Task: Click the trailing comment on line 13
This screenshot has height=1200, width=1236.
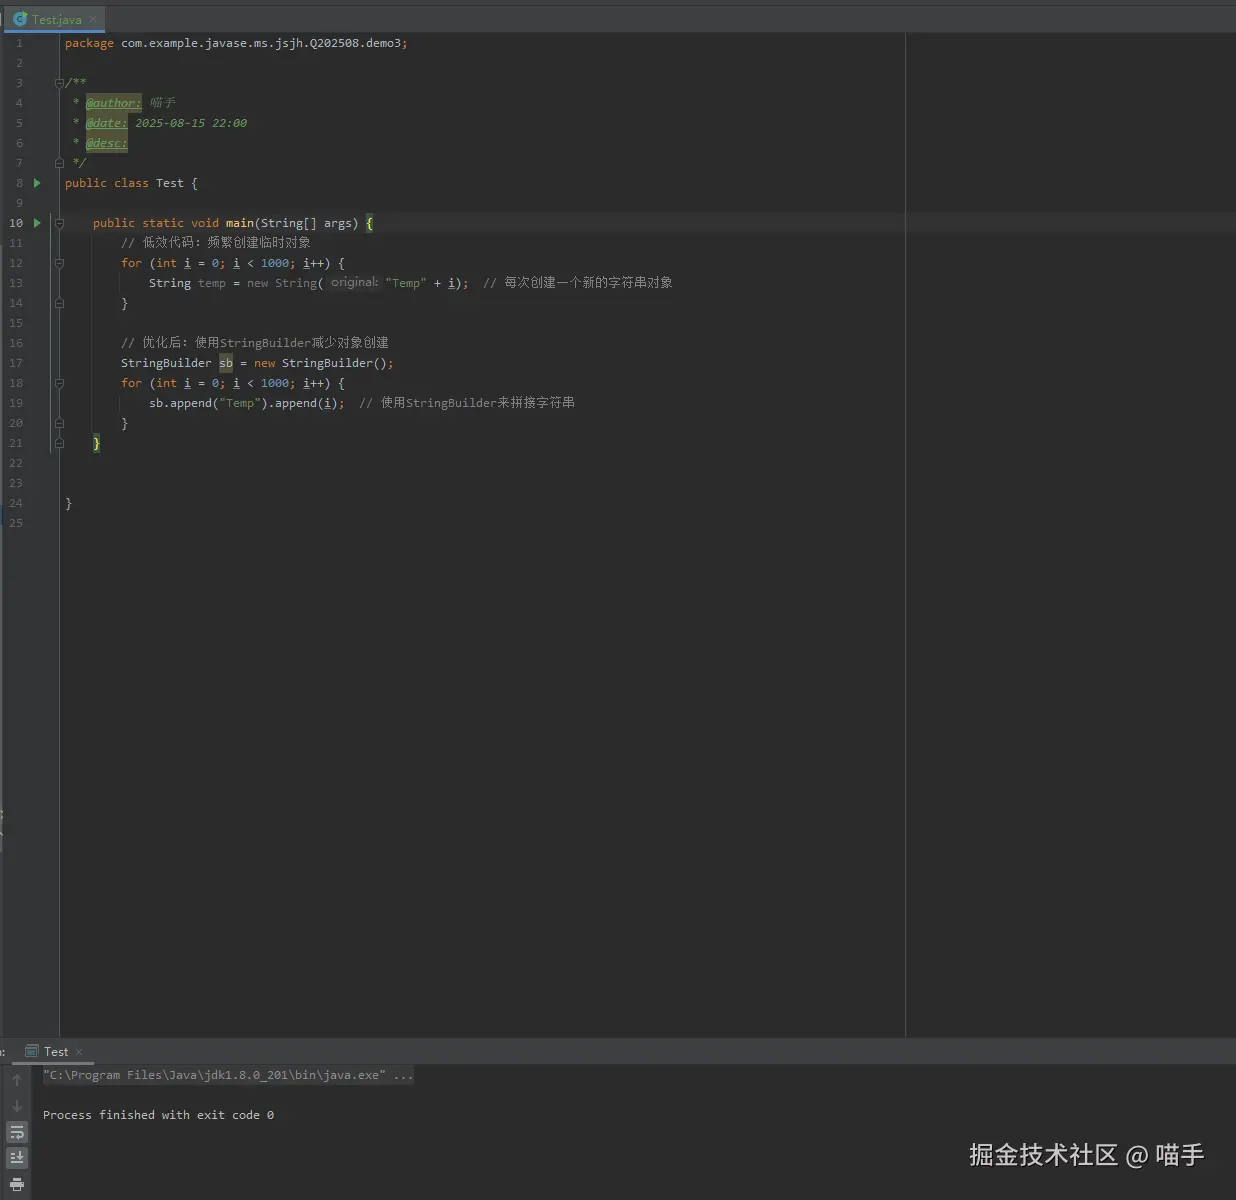Action: tap(578, 283)
